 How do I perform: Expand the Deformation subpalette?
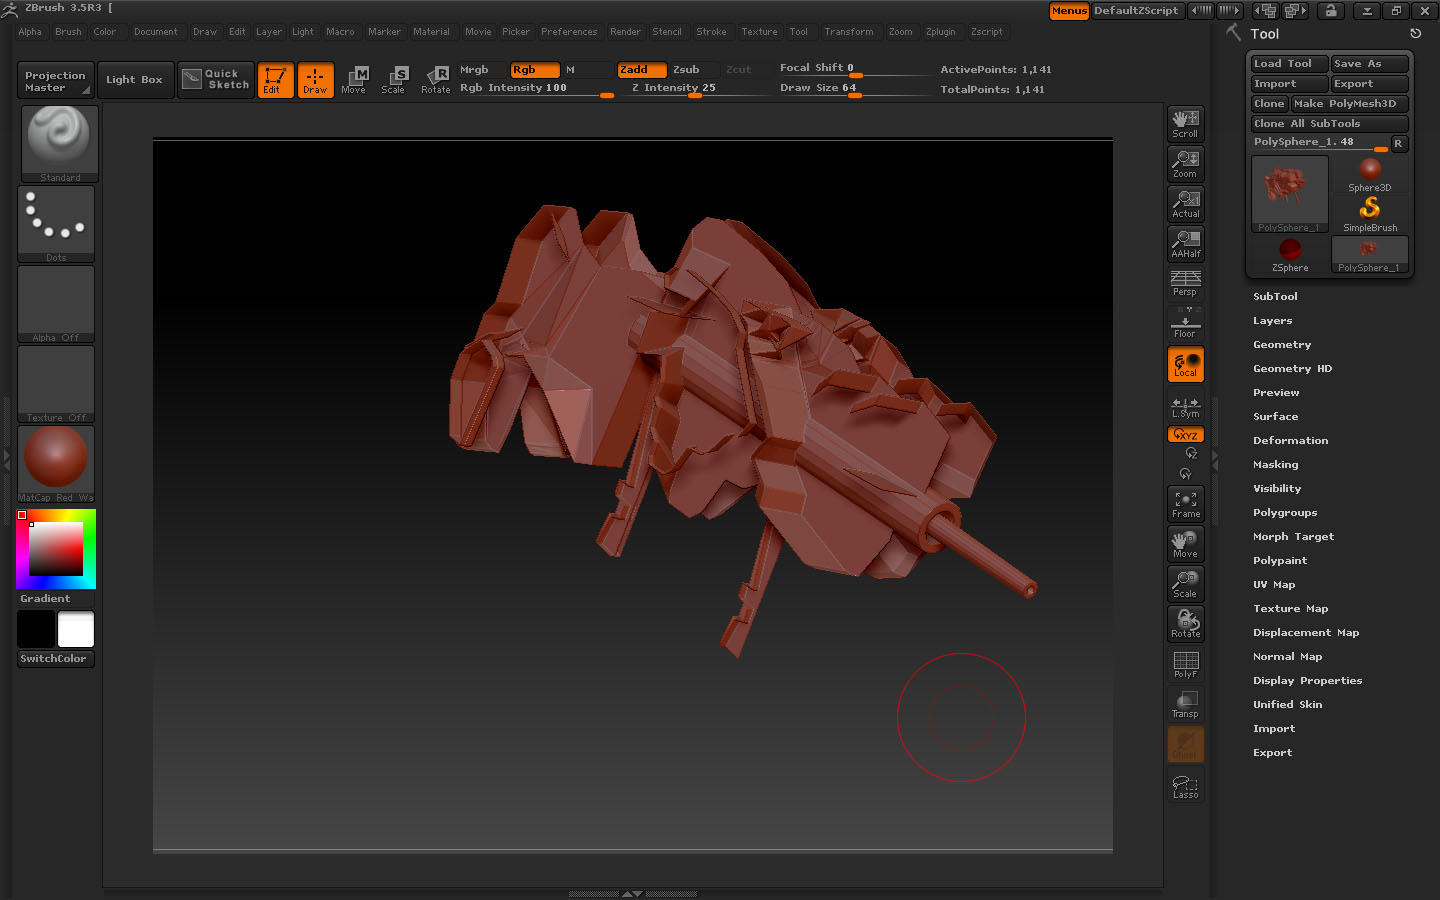tap(1290, 441)
